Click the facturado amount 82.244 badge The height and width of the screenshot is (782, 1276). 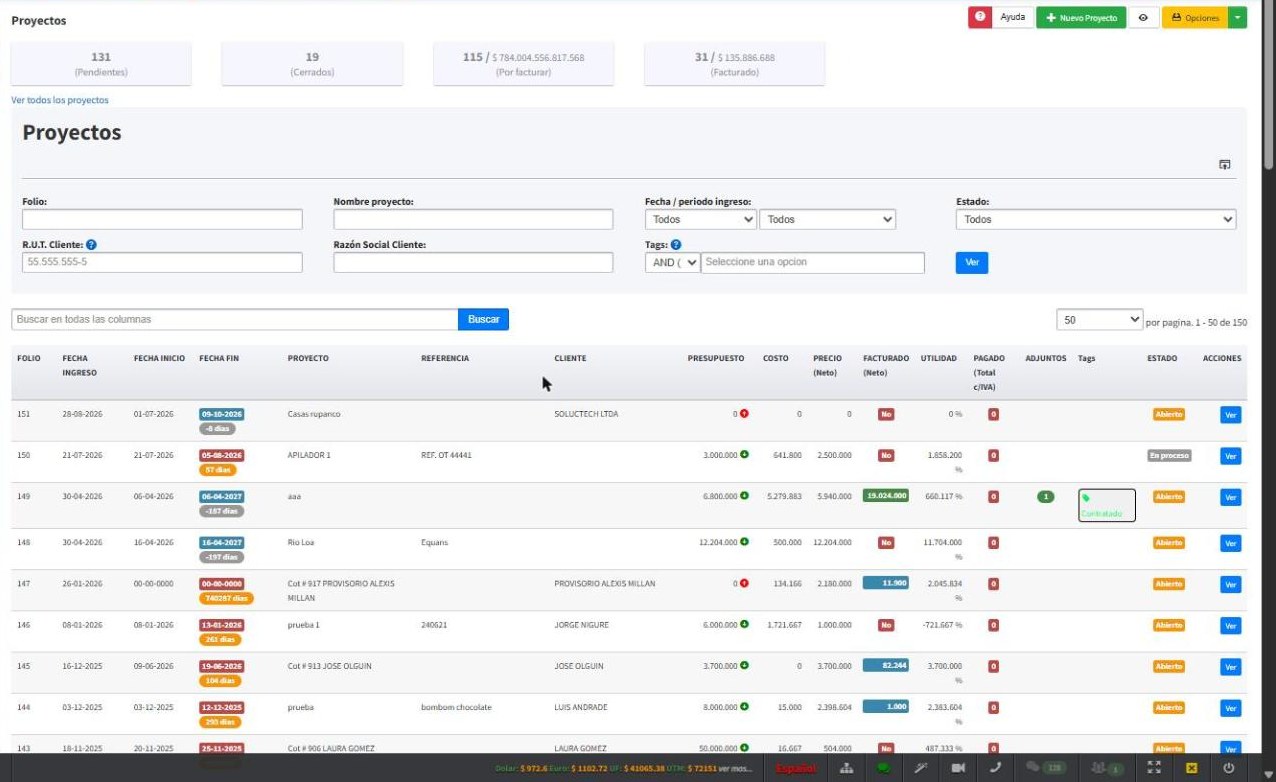(886, 665)
